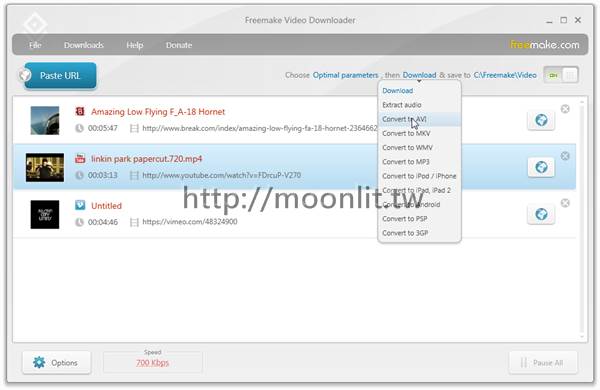Click the Vimeo icon beside Untitled
Viewport: 600px width, 390px height.
click(x=80, y=205)
